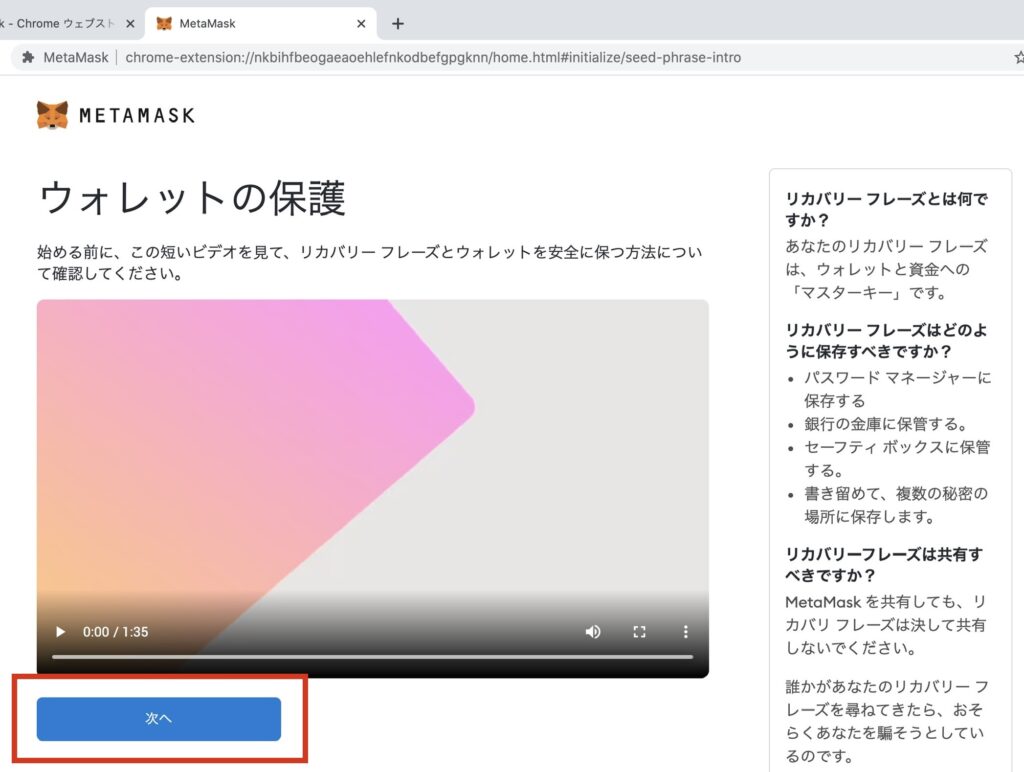Screen dimensions: 1024x772
Task: Mute the video with the speaker icon
Action: [593, 632]
